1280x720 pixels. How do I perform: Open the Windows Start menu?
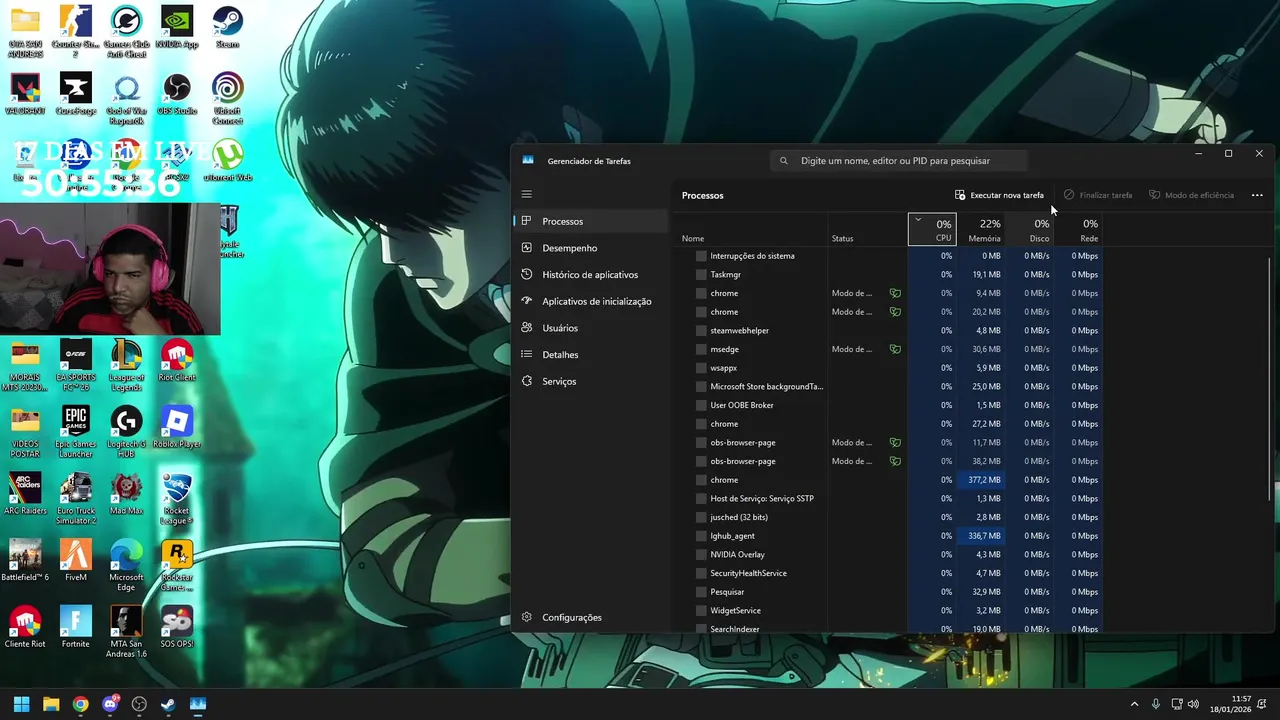pos(22,704)
